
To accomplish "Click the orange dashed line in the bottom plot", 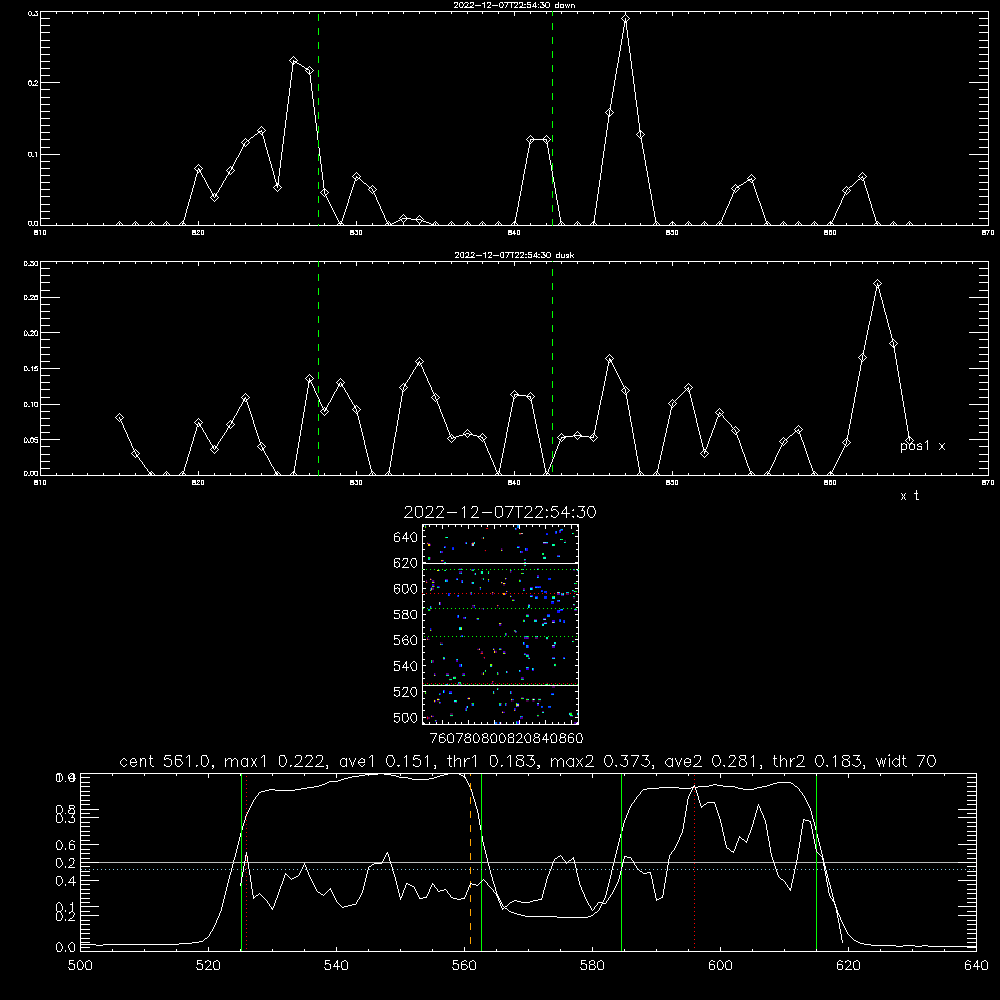I will [x=471, y=864].
